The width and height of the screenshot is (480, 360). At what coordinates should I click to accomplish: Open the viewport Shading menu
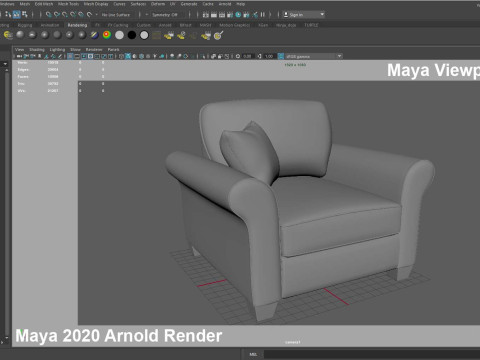[x=37, y=50]
